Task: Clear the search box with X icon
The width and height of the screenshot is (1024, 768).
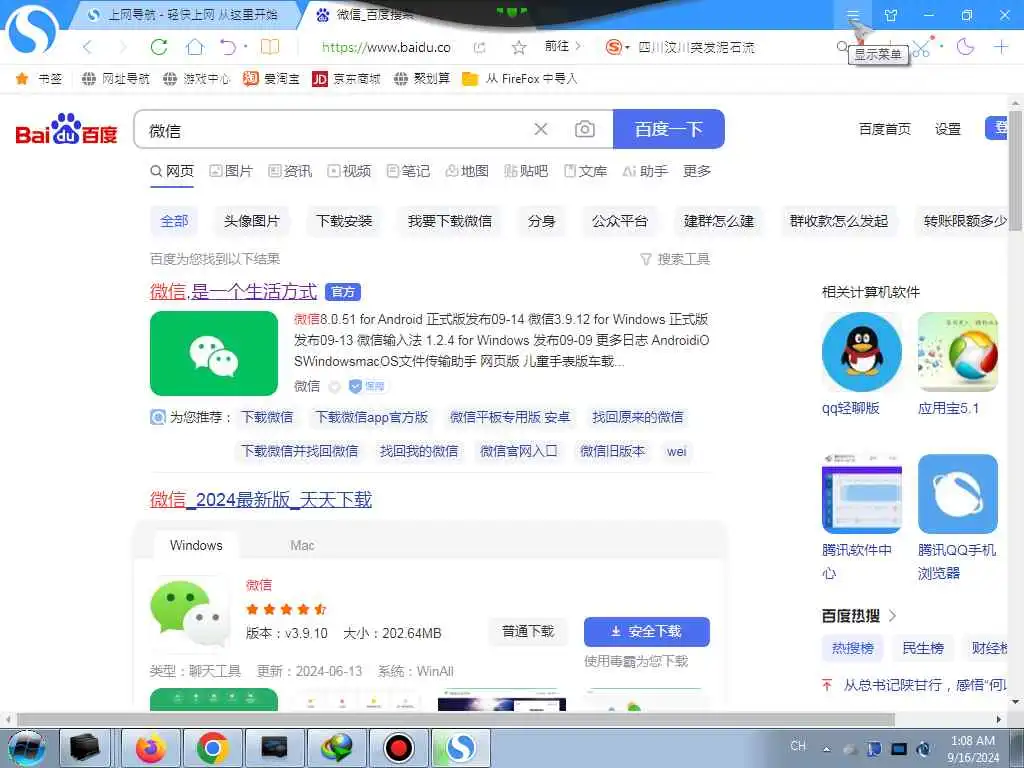Action: coord(541,129)
